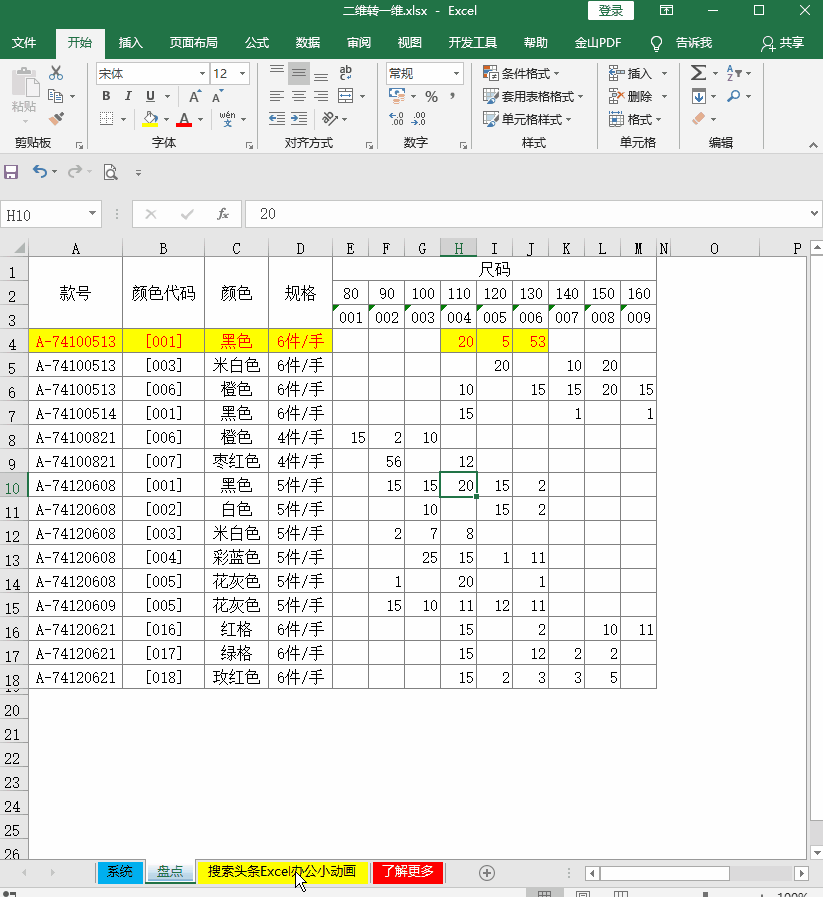Apply red font color A
Viewport: 823px width, 897px height.
tap(184, 119)
